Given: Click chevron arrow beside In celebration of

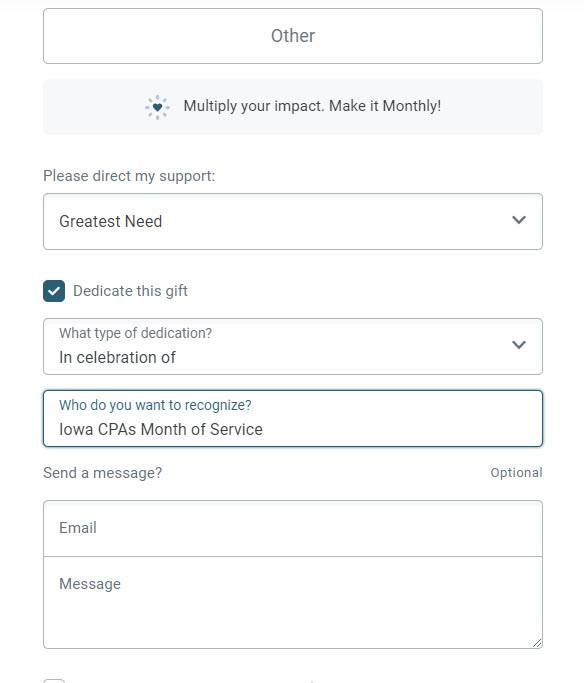Looking at the screenshot, I should point(519,345).
